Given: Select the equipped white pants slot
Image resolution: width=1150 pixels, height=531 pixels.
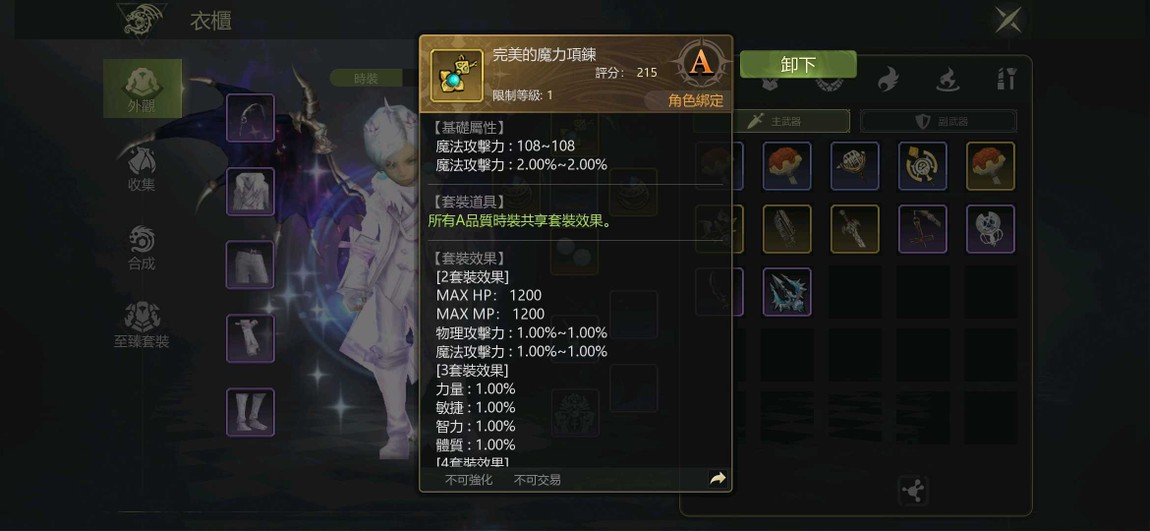Looking at the screenshot, I should click(250, 265).
